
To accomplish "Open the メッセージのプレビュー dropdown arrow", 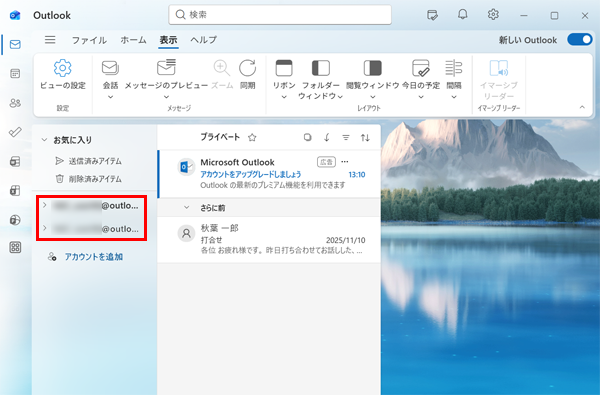I will [x=166, y=97].
